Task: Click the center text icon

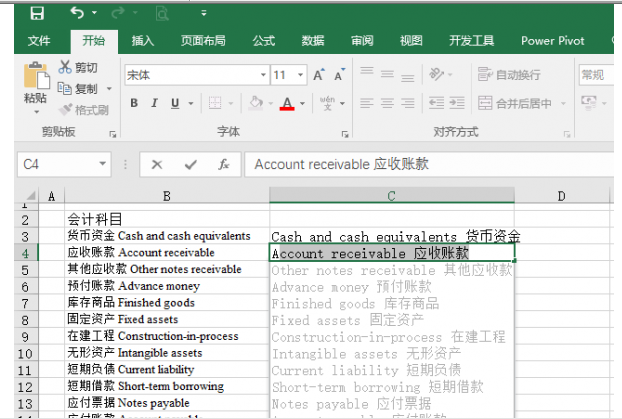Action: (387, 103)
